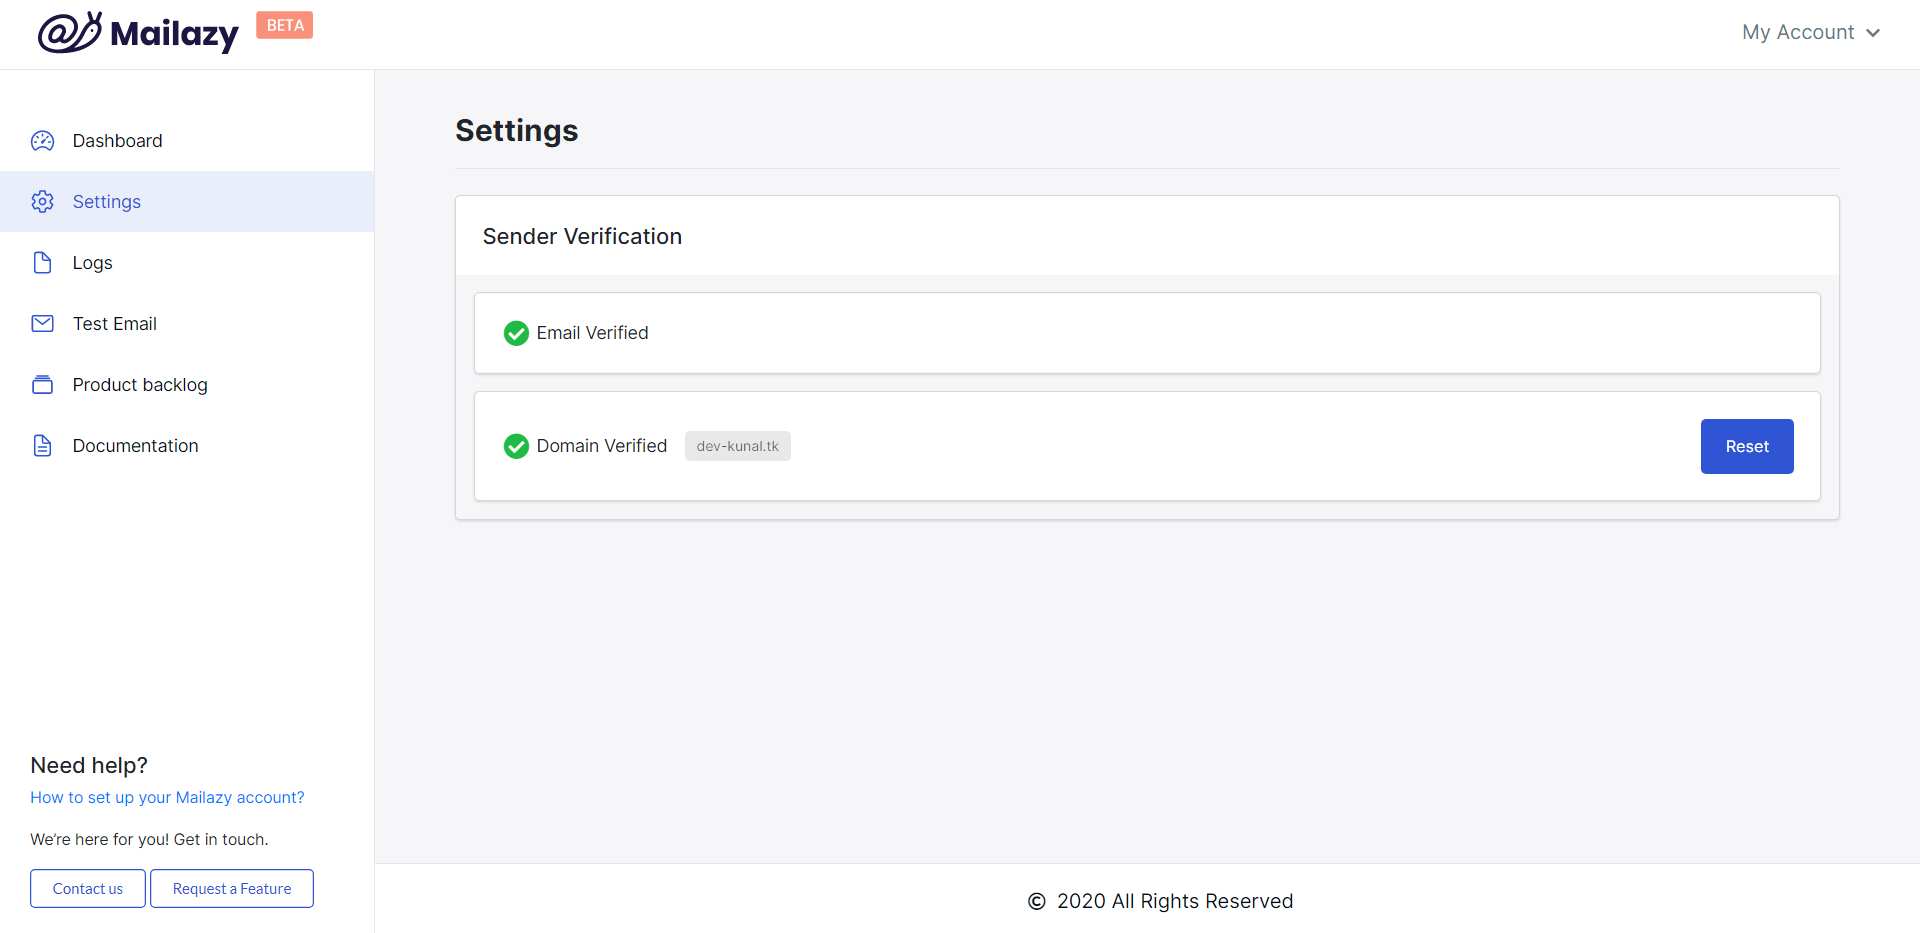Click the BETA badge
This screenshot has height=933, width=1920.
coord(285,25)
